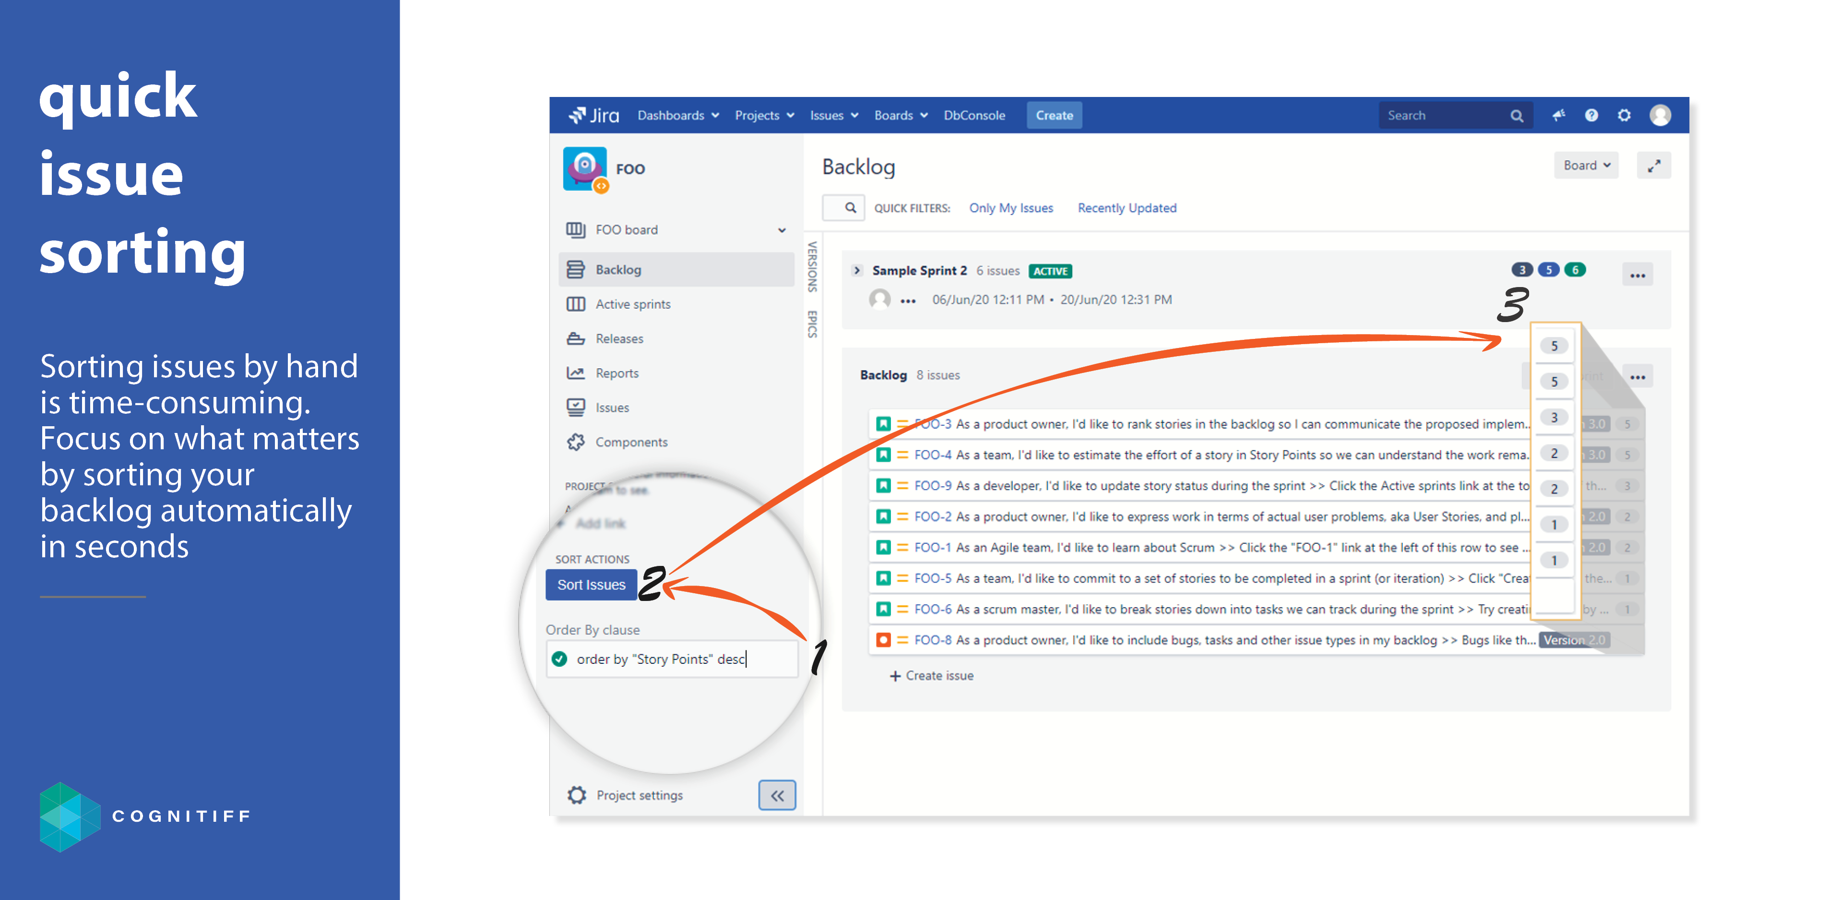
Task: Open the Boards dropdown menu
Action: [x=900, y=115]
